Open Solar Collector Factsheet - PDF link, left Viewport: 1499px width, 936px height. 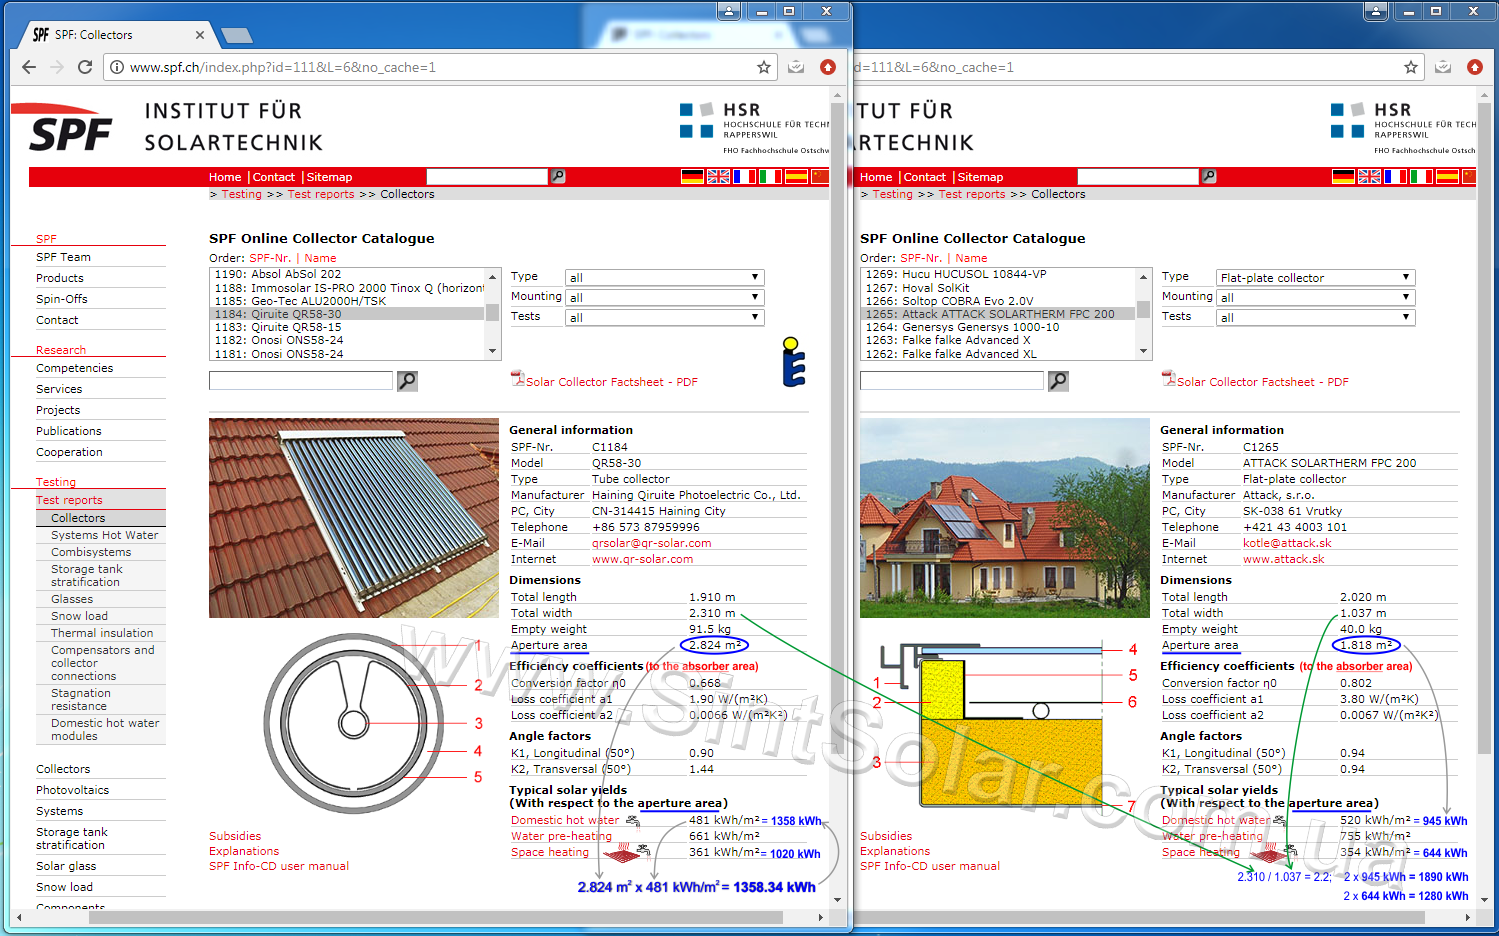coord(612,382)
